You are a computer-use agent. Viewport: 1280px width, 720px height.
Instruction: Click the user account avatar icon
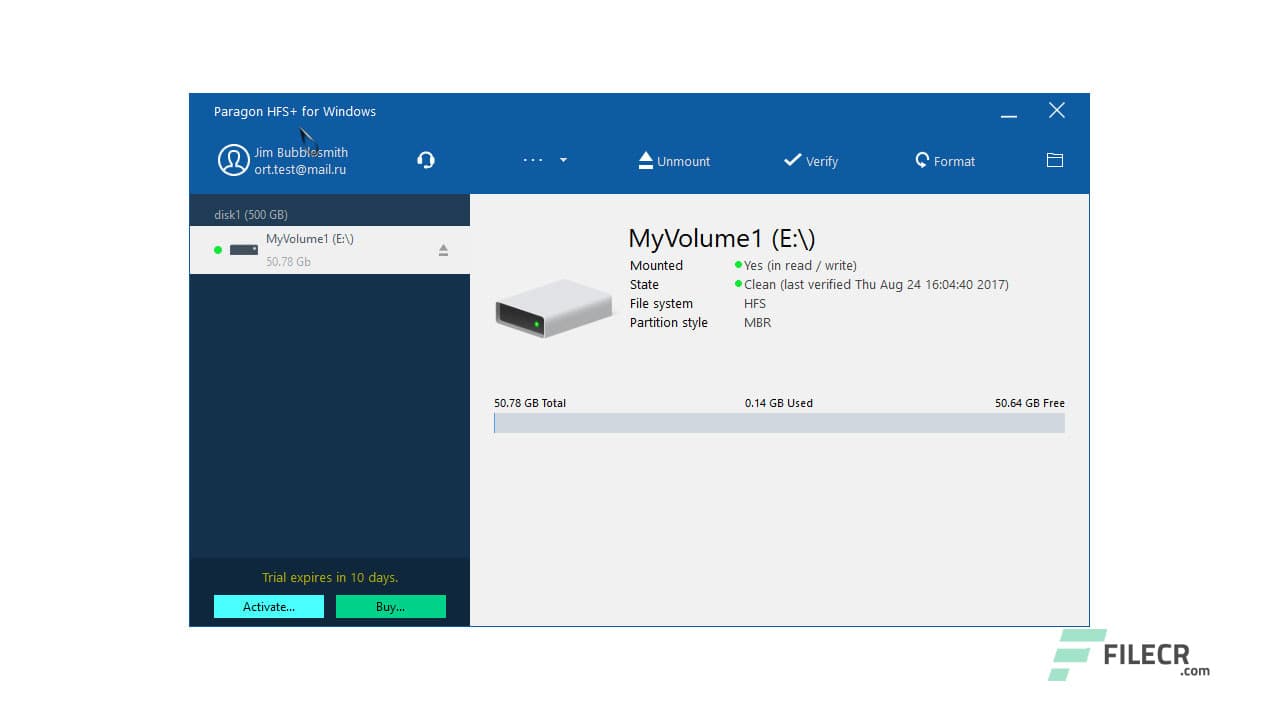233,159
